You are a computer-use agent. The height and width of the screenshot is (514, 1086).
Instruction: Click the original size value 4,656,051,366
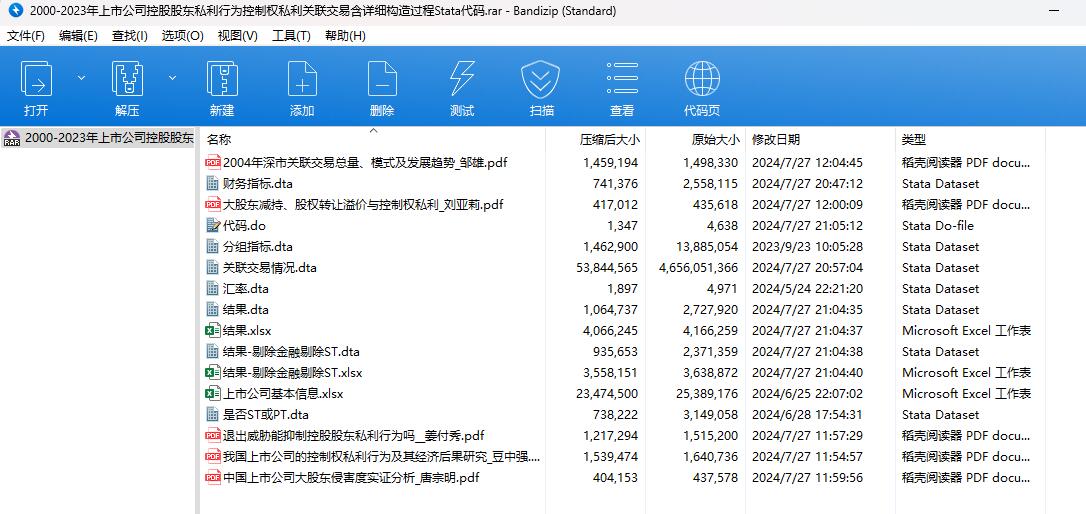click(698, 268)
